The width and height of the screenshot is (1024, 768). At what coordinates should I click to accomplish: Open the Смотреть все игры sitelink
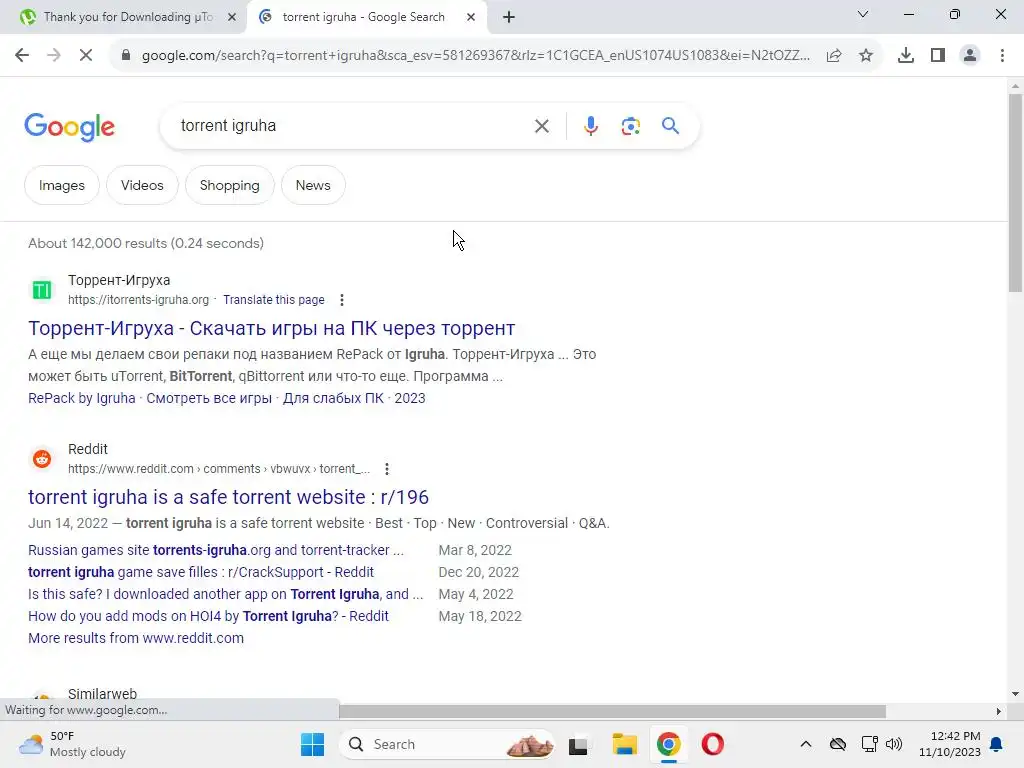click(209, 398)
